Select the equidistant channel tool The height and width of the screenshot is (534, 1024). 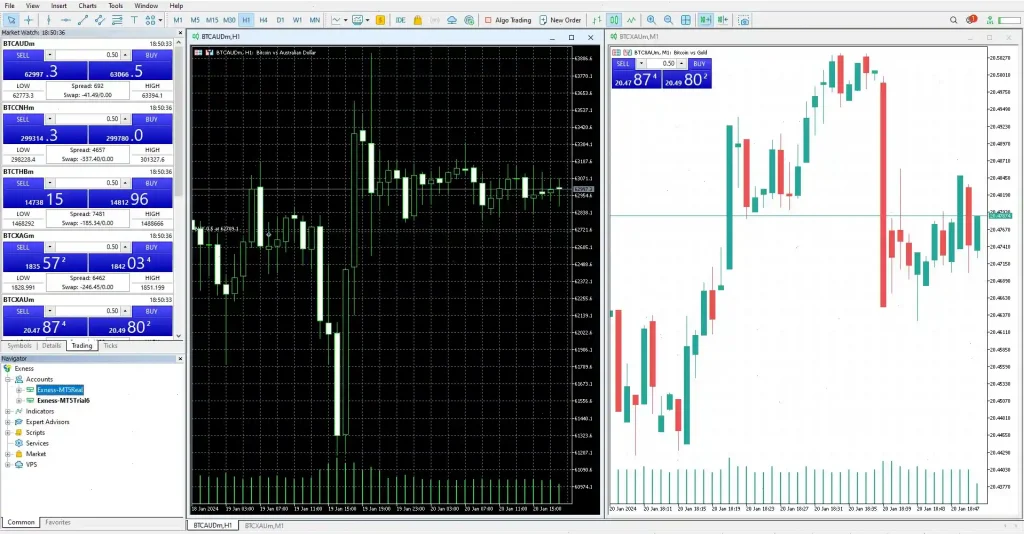pos(100,20)
